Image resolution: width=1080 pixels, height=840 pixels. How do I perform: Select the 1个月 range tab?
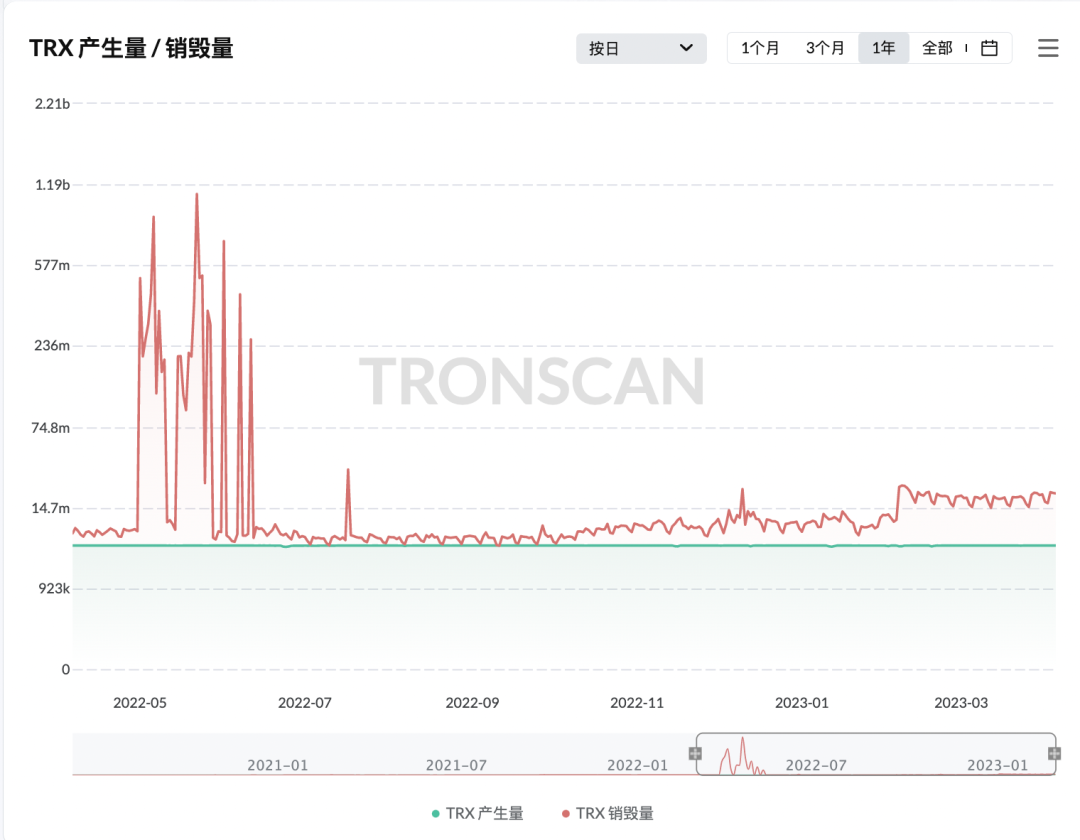coord(760,48)
